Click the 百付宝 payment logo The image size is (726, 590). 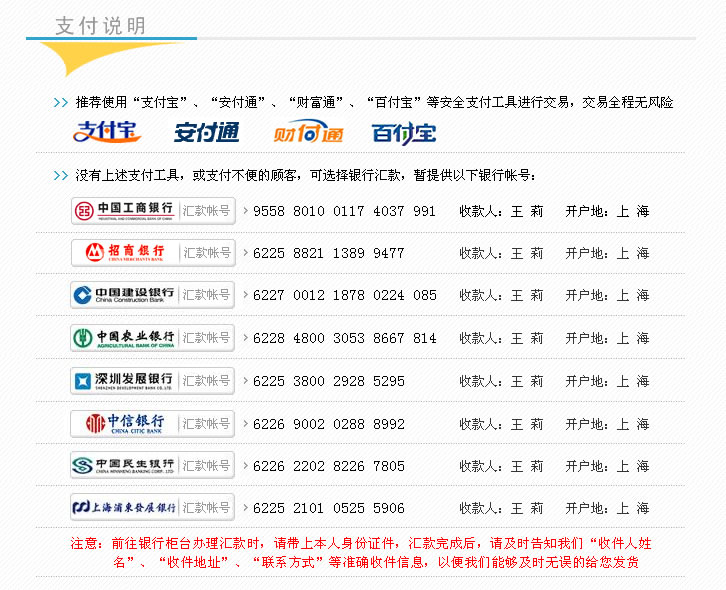[404, 133]
